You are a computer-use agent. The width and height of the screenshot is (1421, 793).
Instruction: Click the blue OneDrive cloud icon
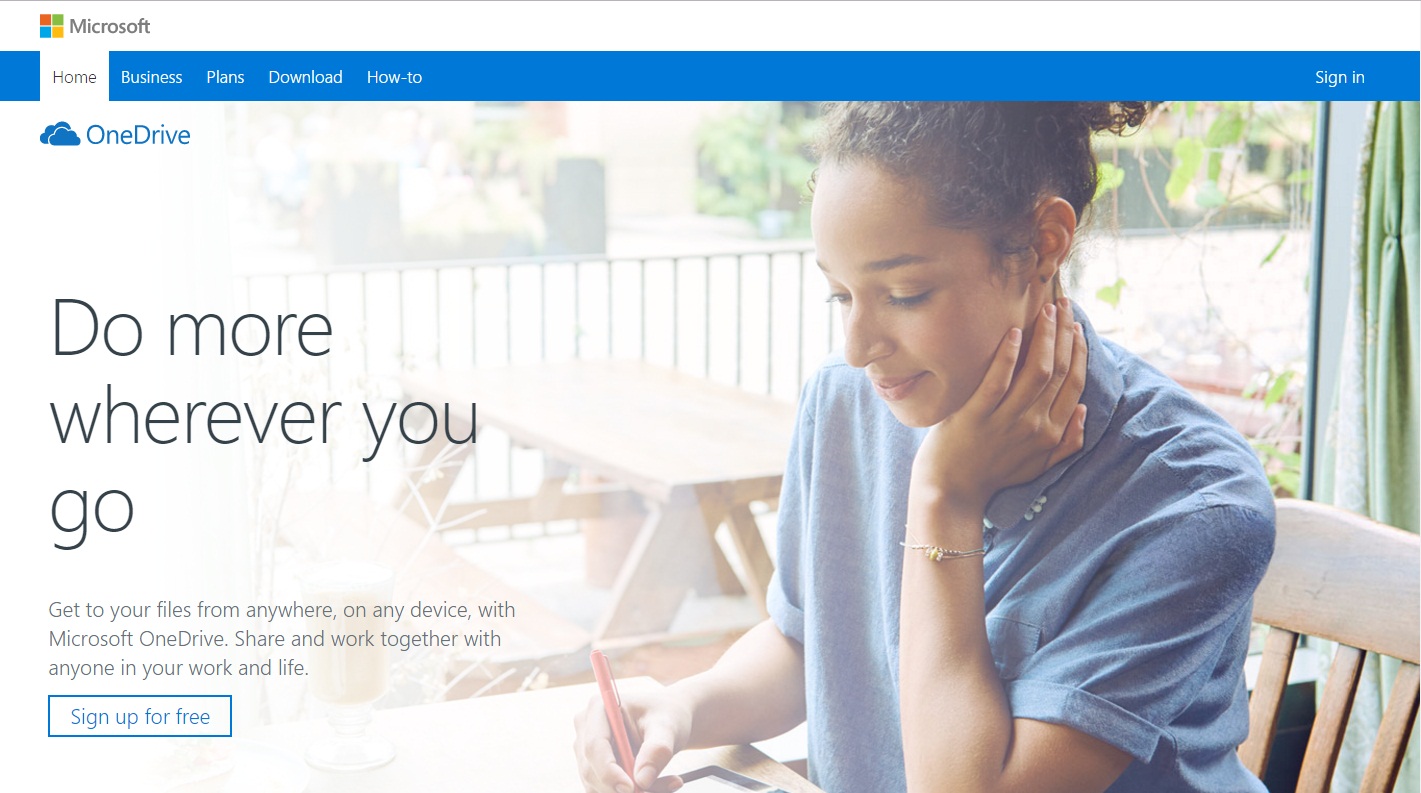[60, 134]
